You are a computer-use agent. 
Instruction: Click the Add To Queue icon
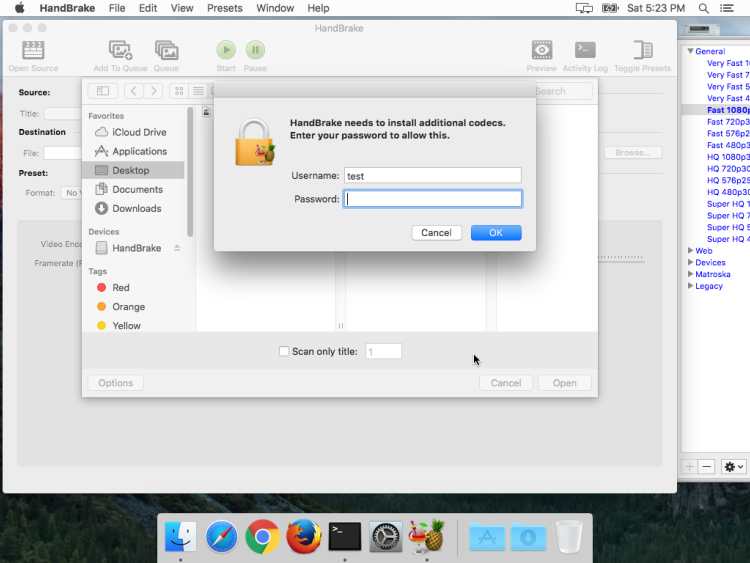point(120,50)
